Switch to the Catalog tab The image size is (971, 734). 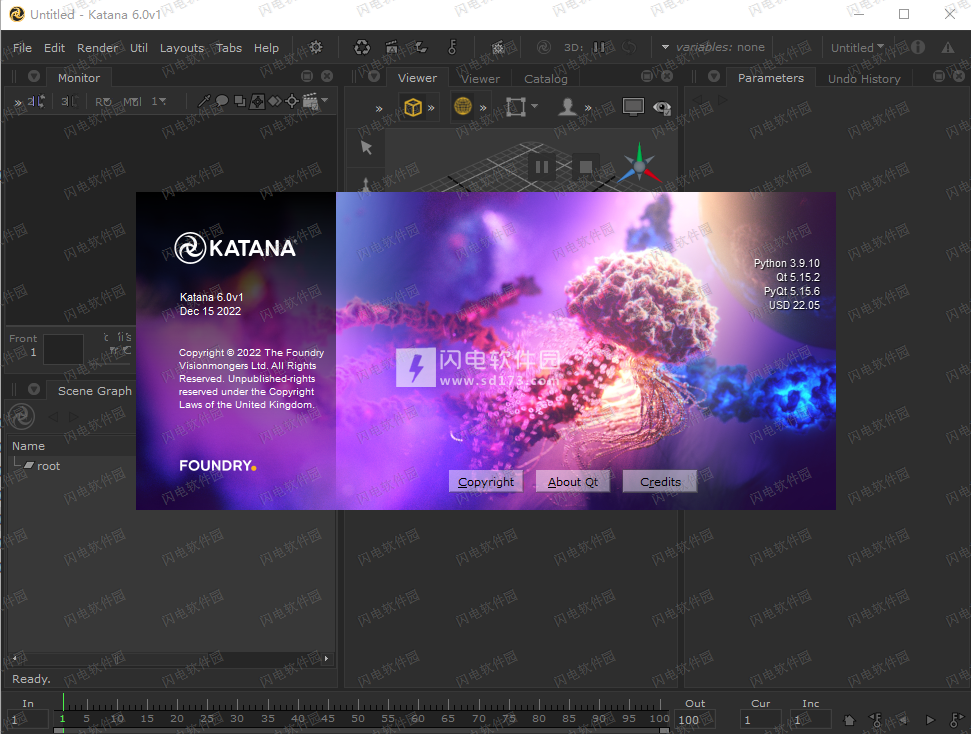(546, 79)
